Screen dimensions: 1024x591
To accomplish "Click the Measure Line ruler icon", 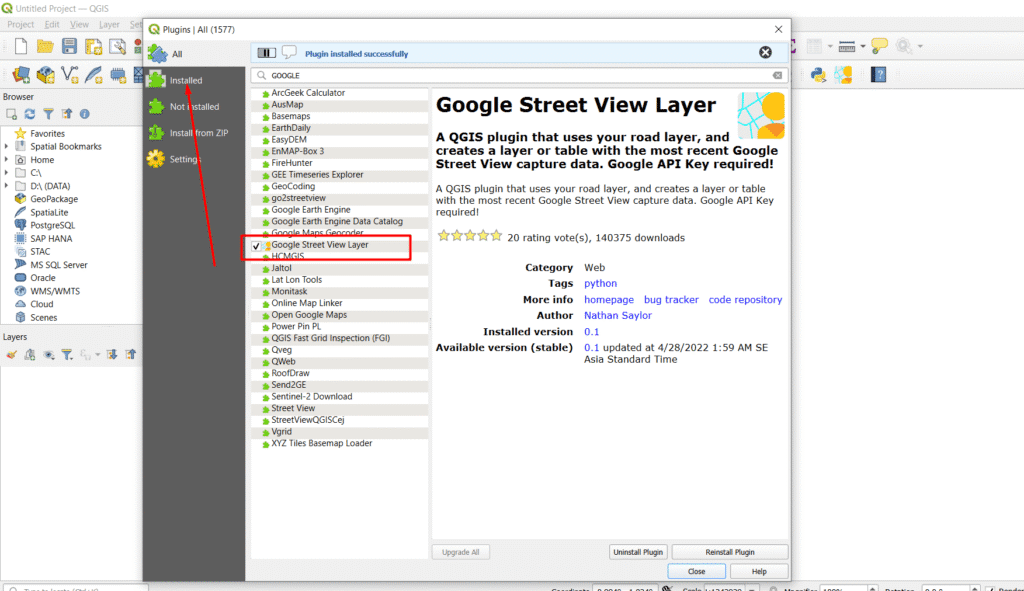I will point(846,46).
